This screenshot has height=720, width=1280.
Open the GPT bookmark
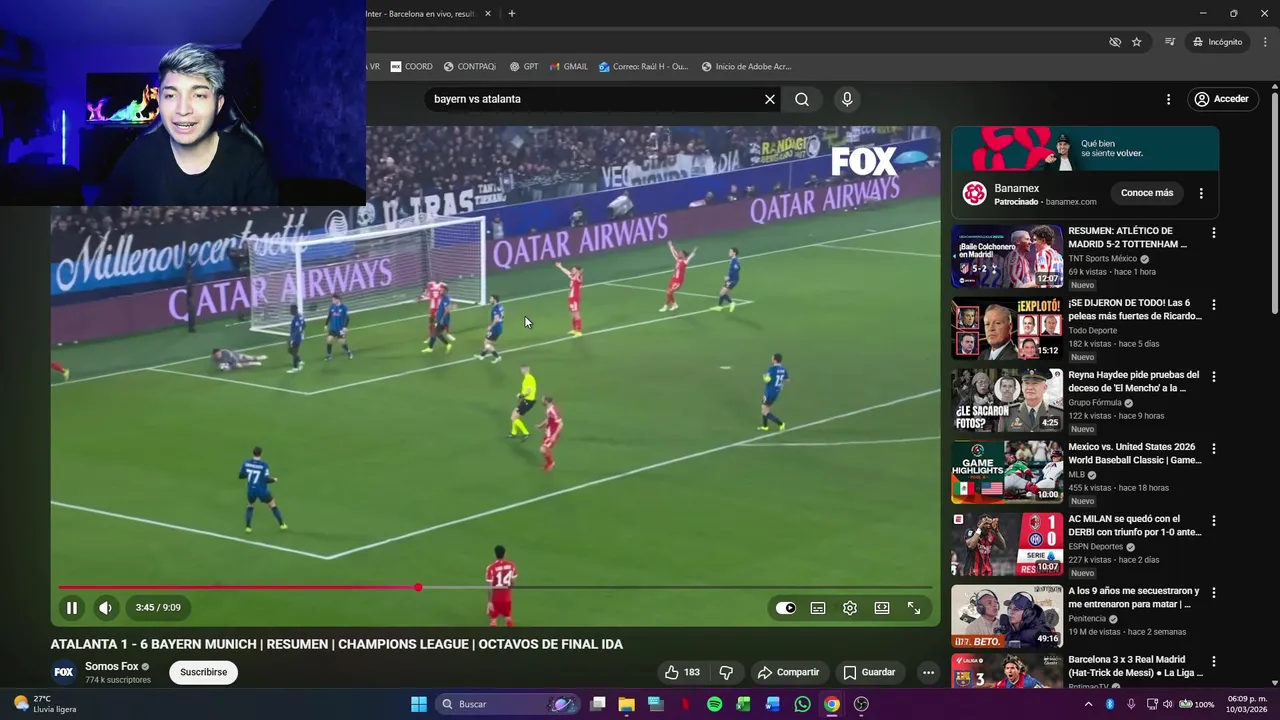click(x=524, y=67)
